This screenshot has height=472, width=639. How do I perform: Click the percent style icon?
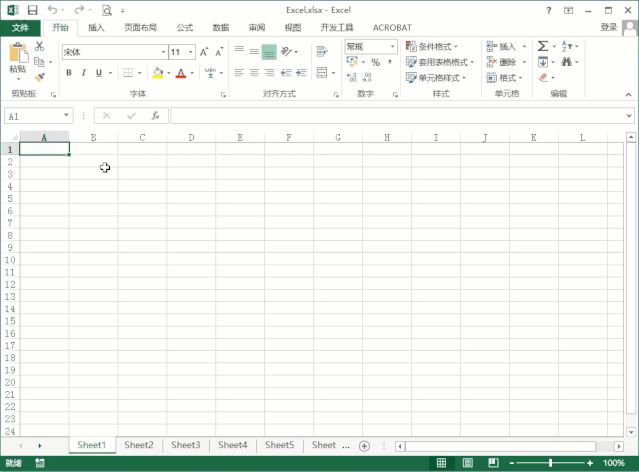coord(375,62)
